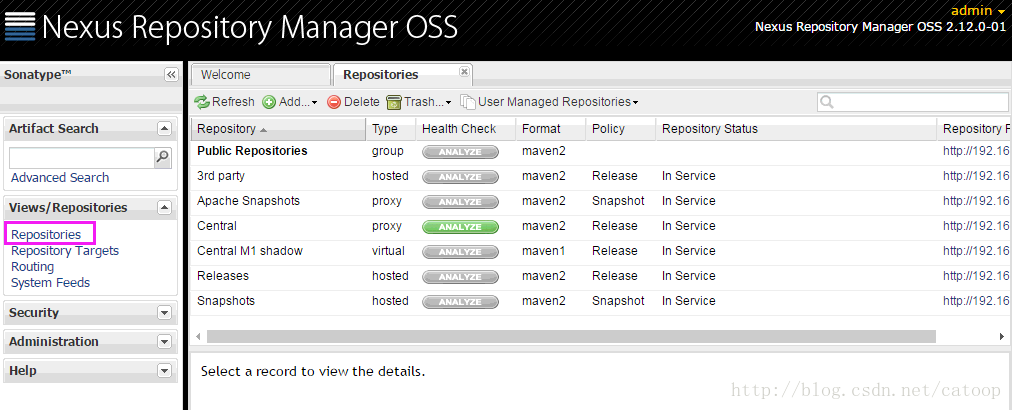Click the green ANALYZE button for Central
Viewport: 1012px width, 410px height.
point(460,227)
